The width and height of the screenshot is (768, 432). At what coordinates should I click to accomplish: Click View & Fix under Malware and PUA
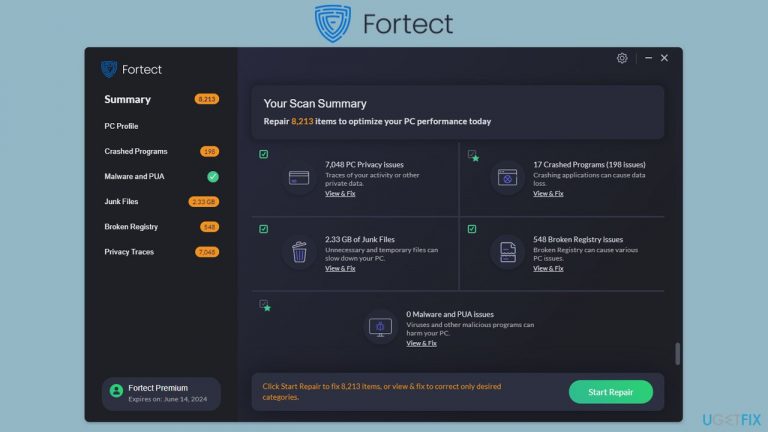pos(421,343)
